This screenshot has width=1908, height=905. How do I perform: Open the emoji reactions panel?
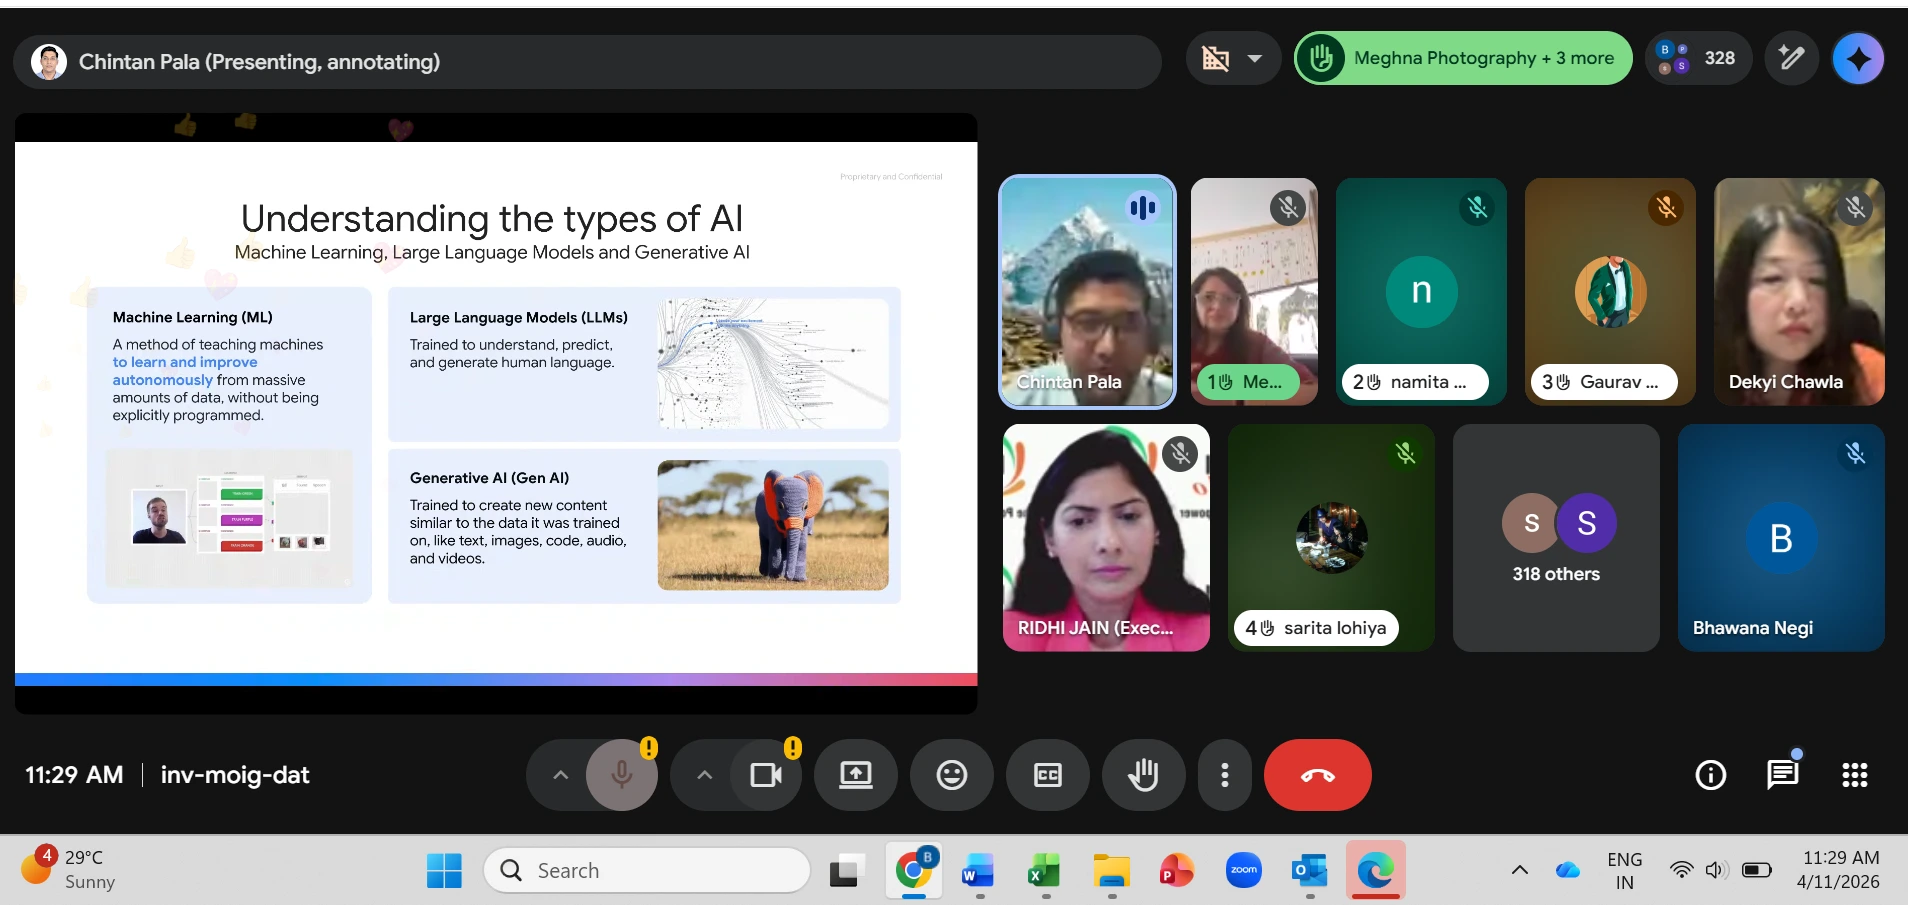tap(951, 775)
